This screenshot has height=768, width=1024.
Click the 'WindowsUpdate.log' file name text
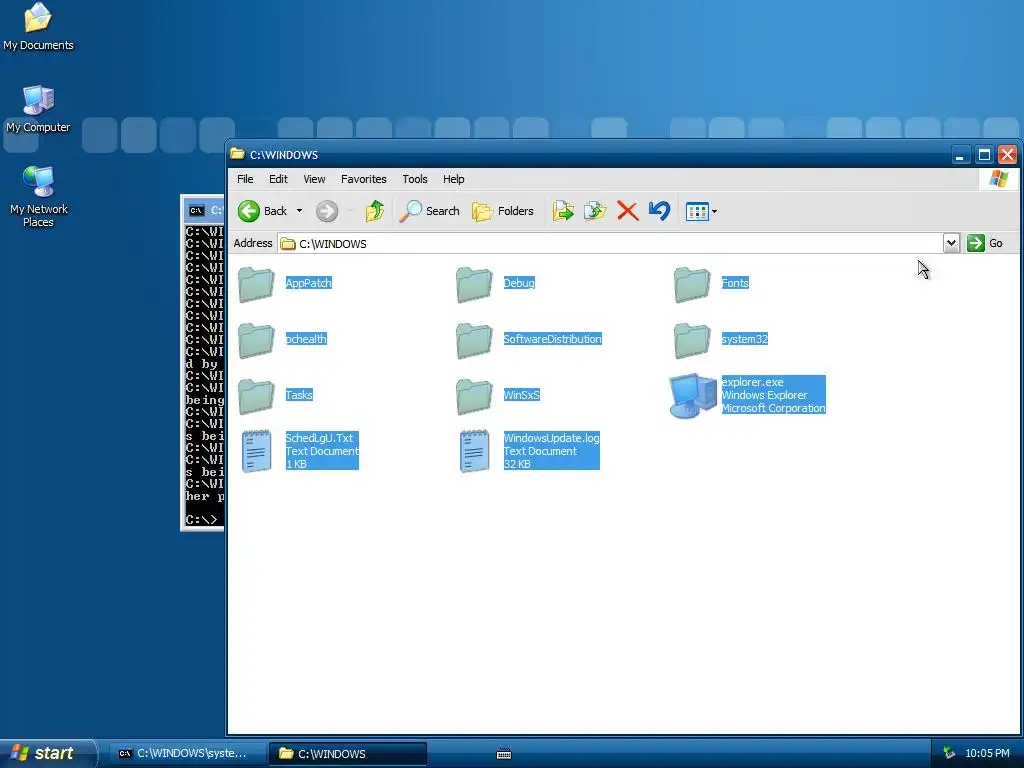tap(551, 438)
